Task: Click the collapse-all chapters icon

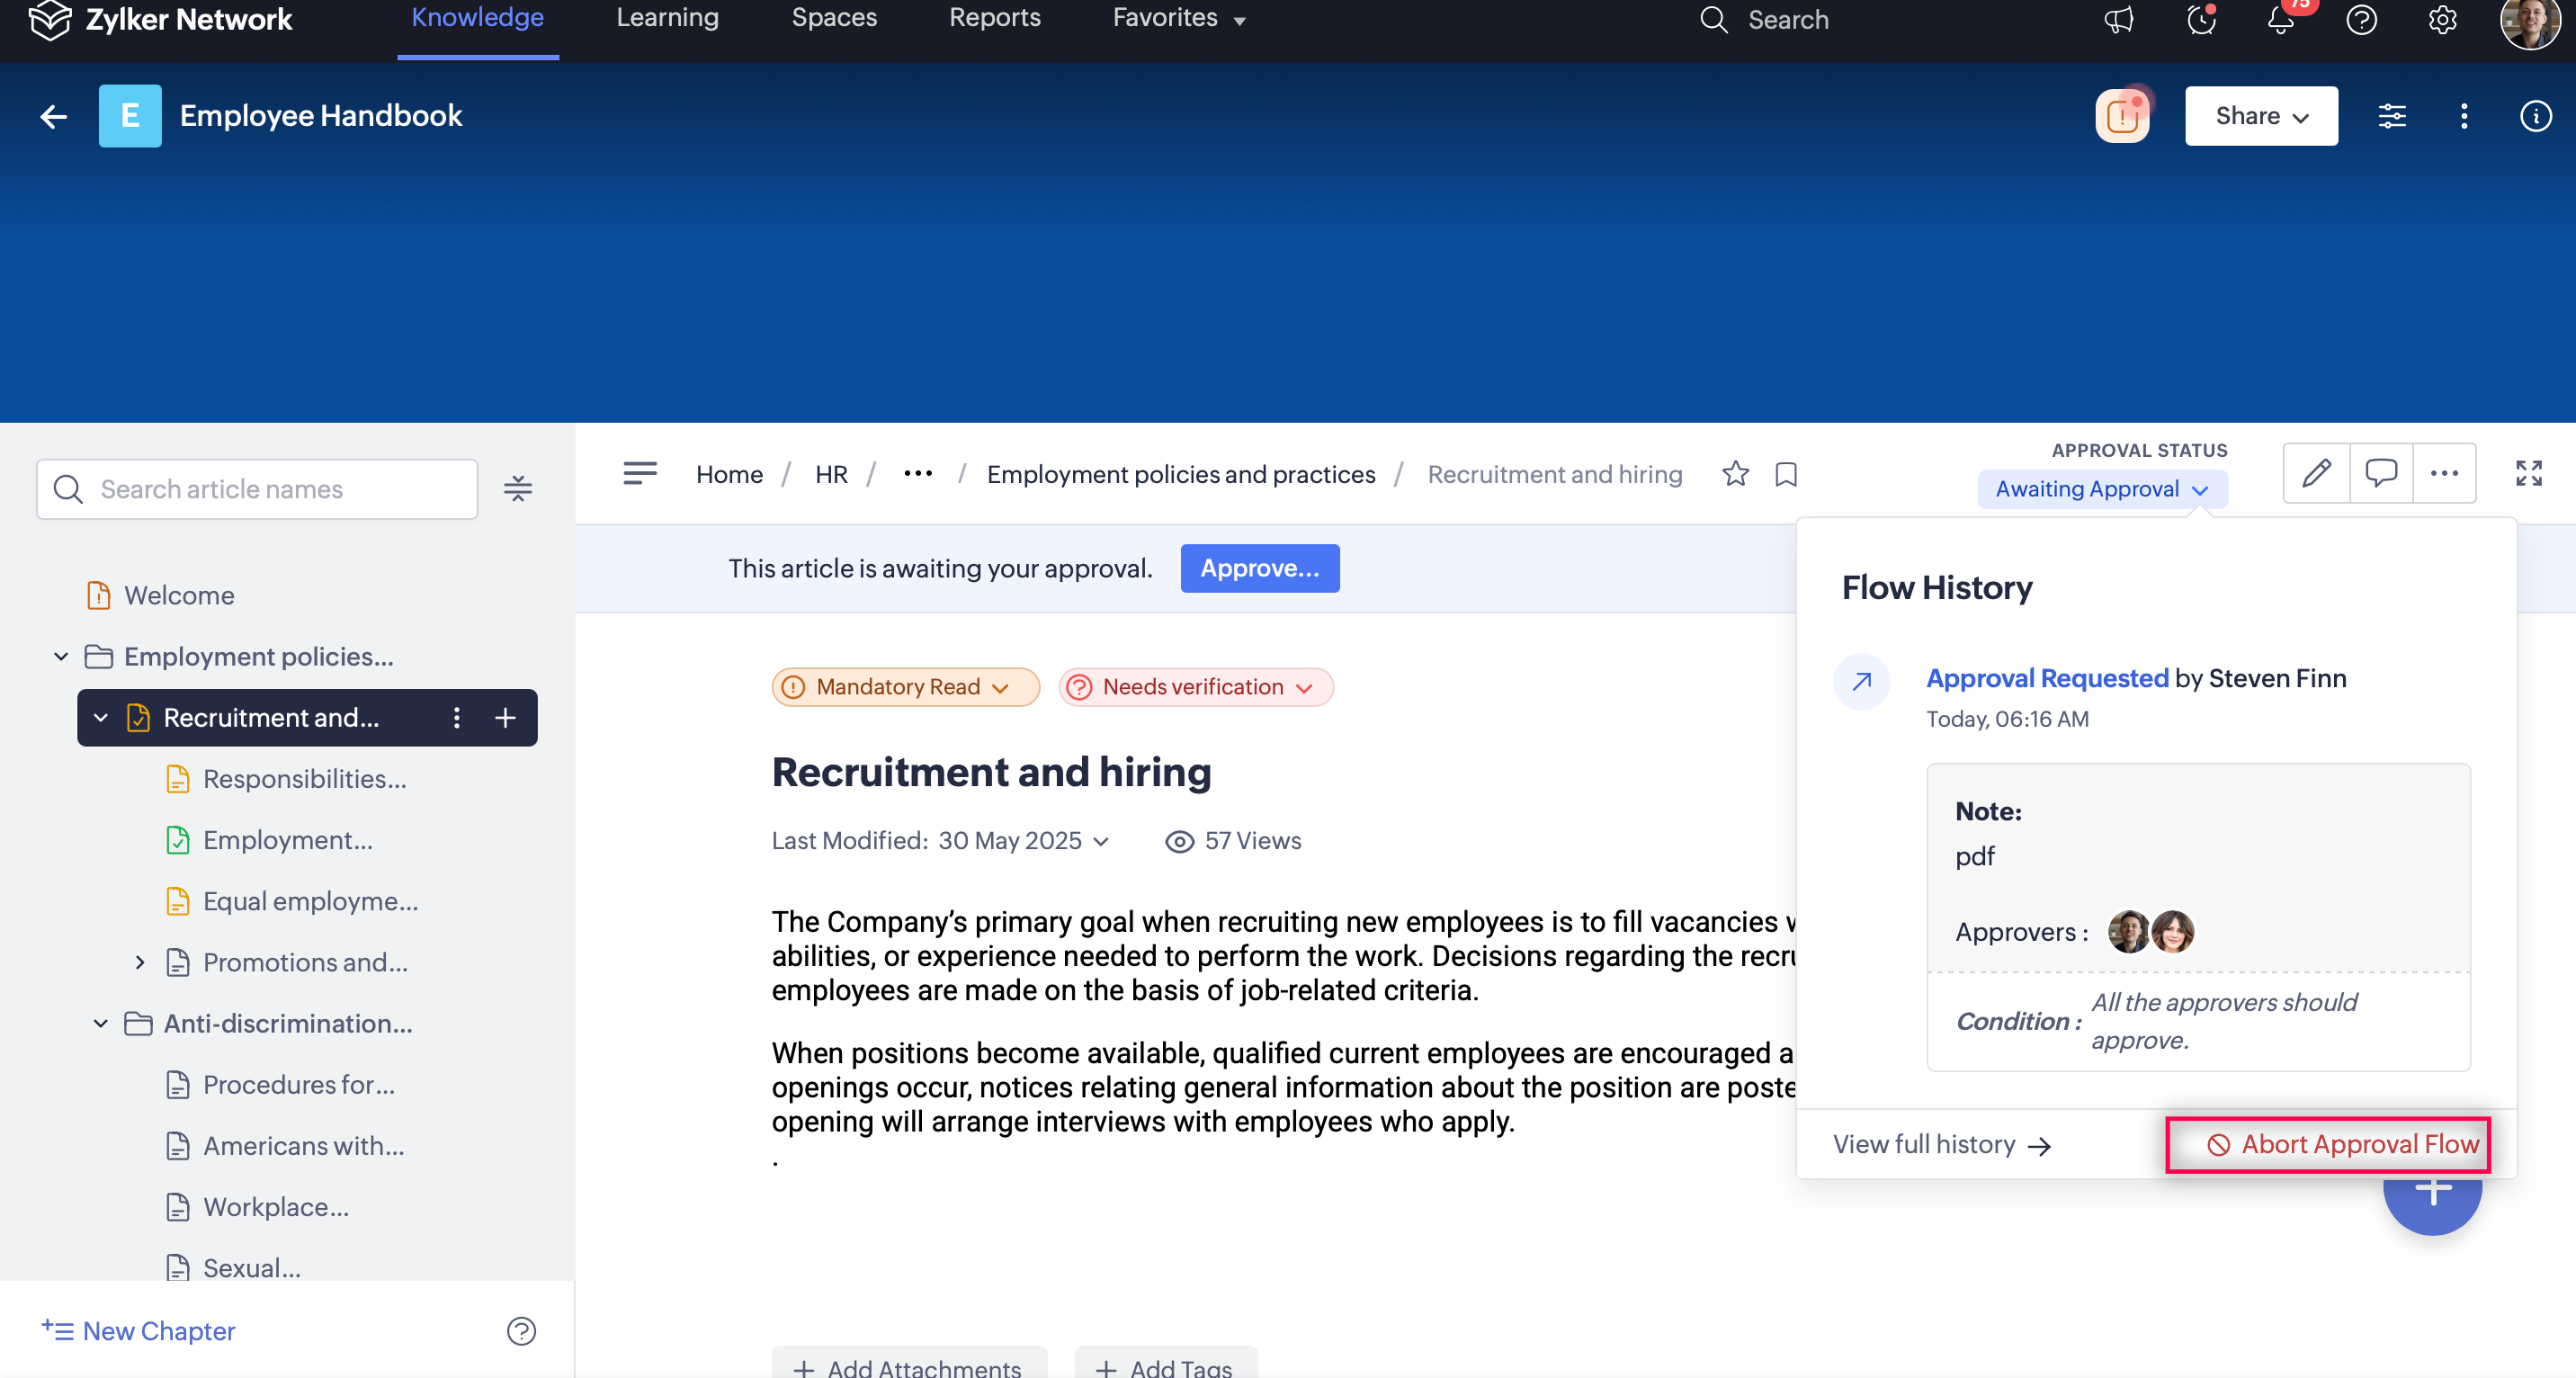Action: pyautogui.click(x=517, y=489)
